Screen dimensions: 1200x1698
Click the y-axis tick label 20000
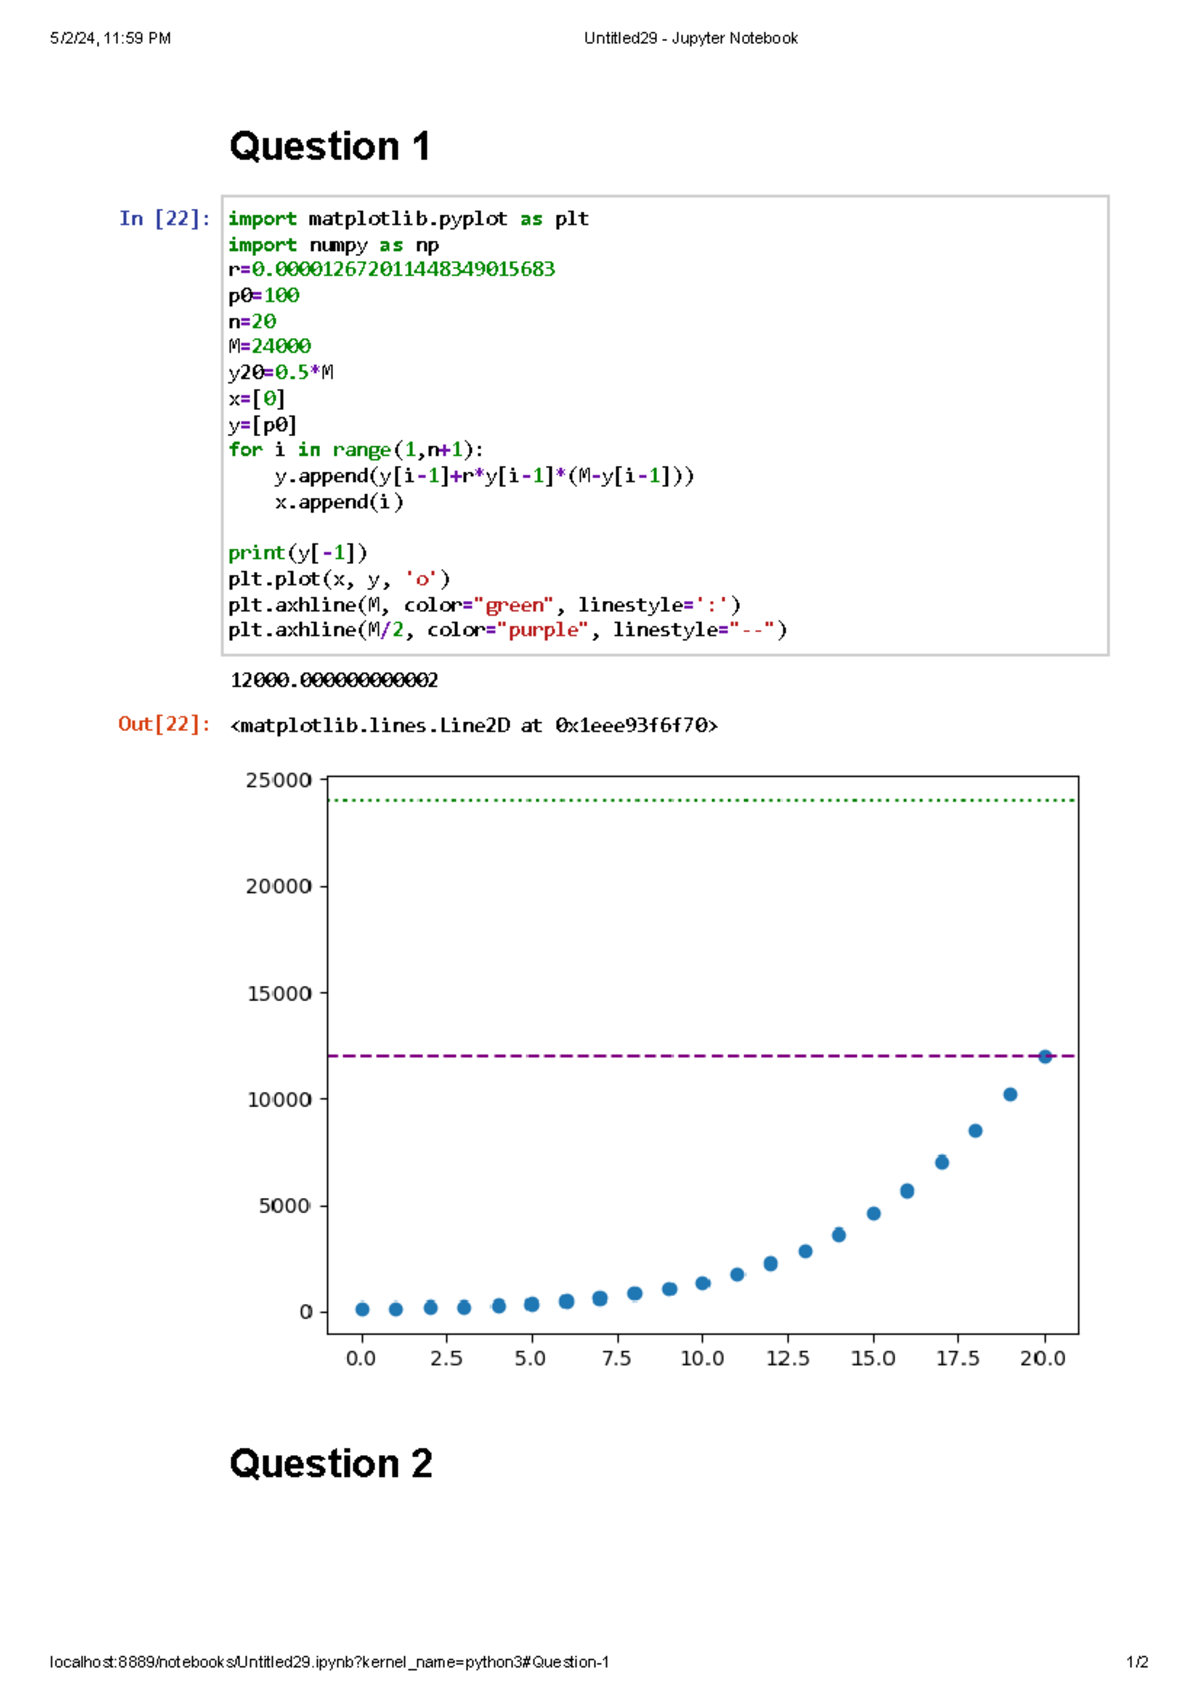pyautogui.click(x=279, y=887)
